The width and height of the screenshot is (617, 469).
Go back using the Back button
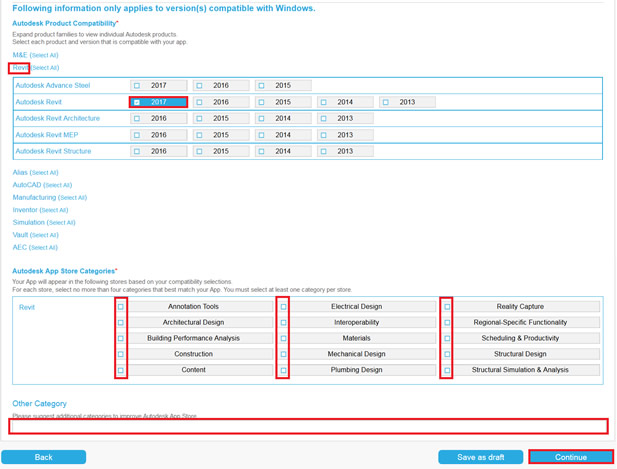coord(43,457)
